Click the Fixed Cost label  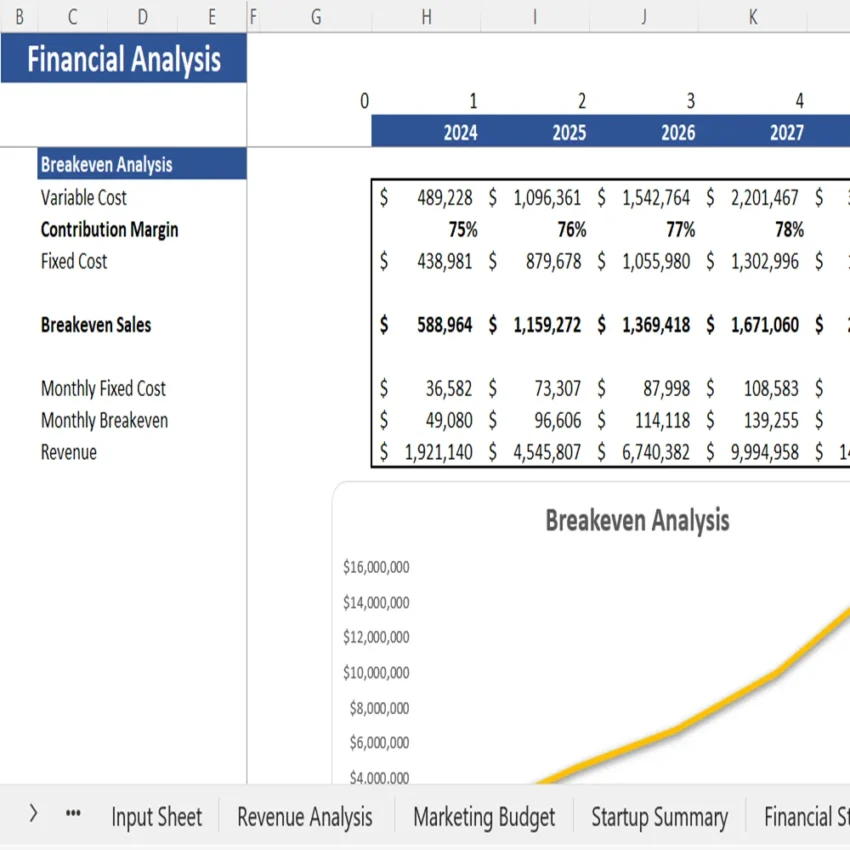73,261
